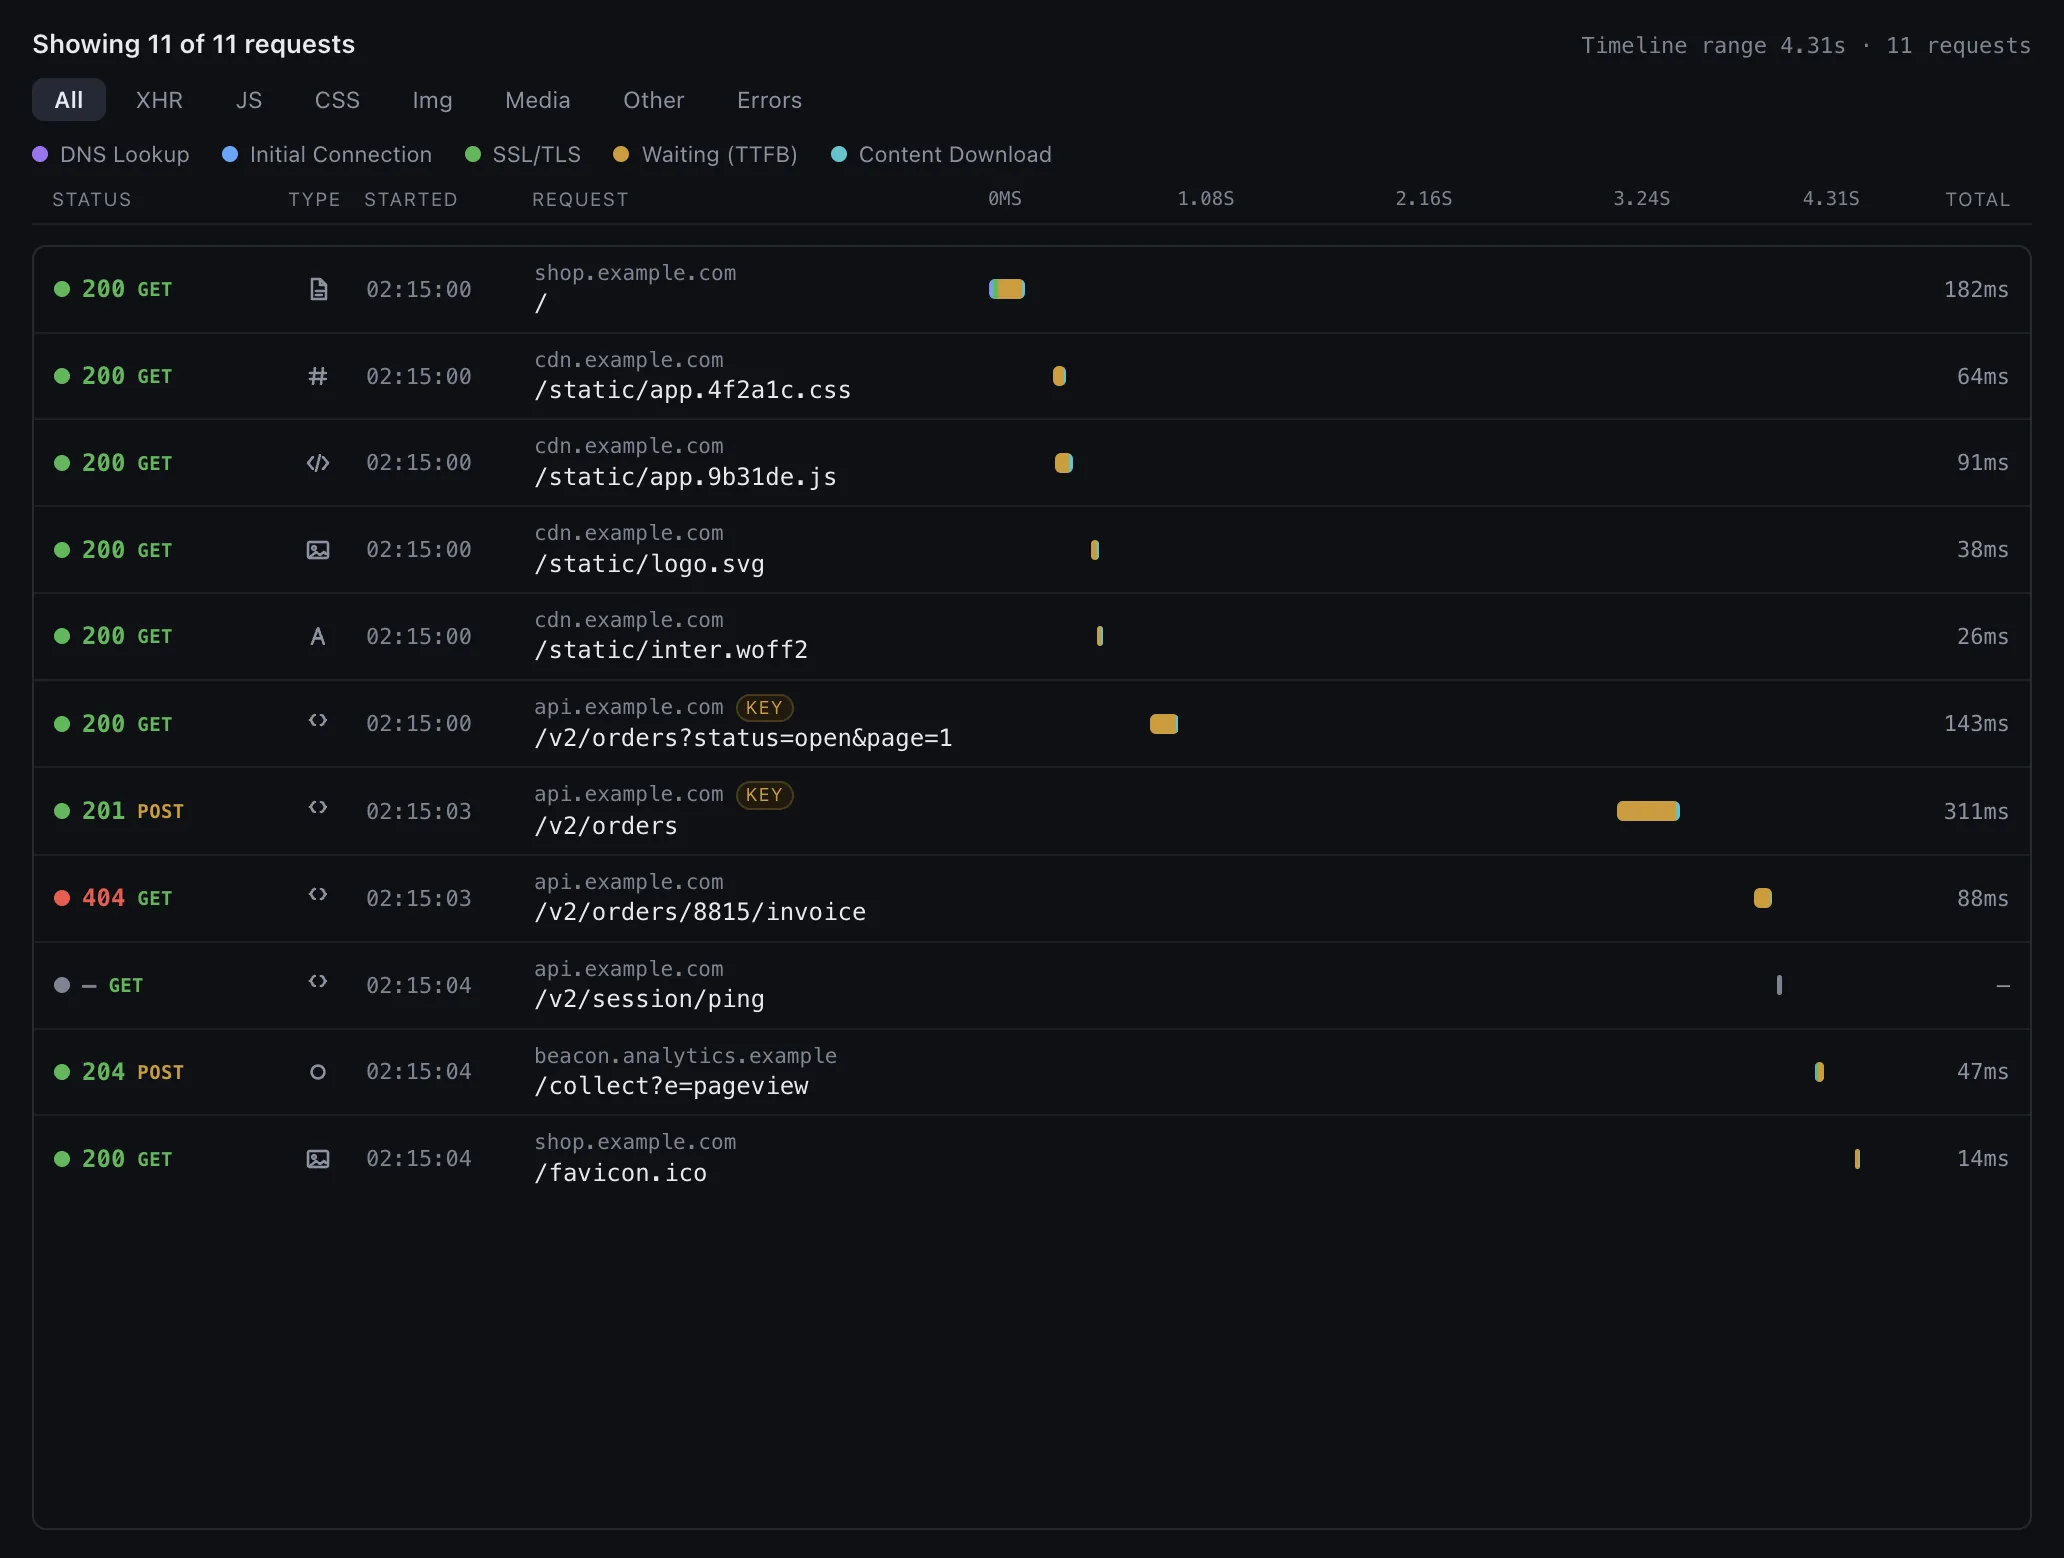Screen dimensions: 2064x1558
Task: Click the beacon.analytics.example host name
Action: click(685, 1056)
